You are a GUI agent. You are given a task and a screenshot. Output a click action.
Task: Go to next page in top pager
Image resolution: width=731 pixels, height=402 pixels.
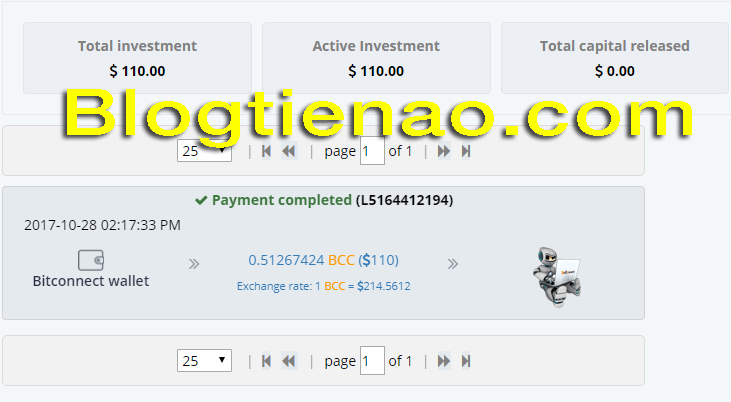(443, 151)
